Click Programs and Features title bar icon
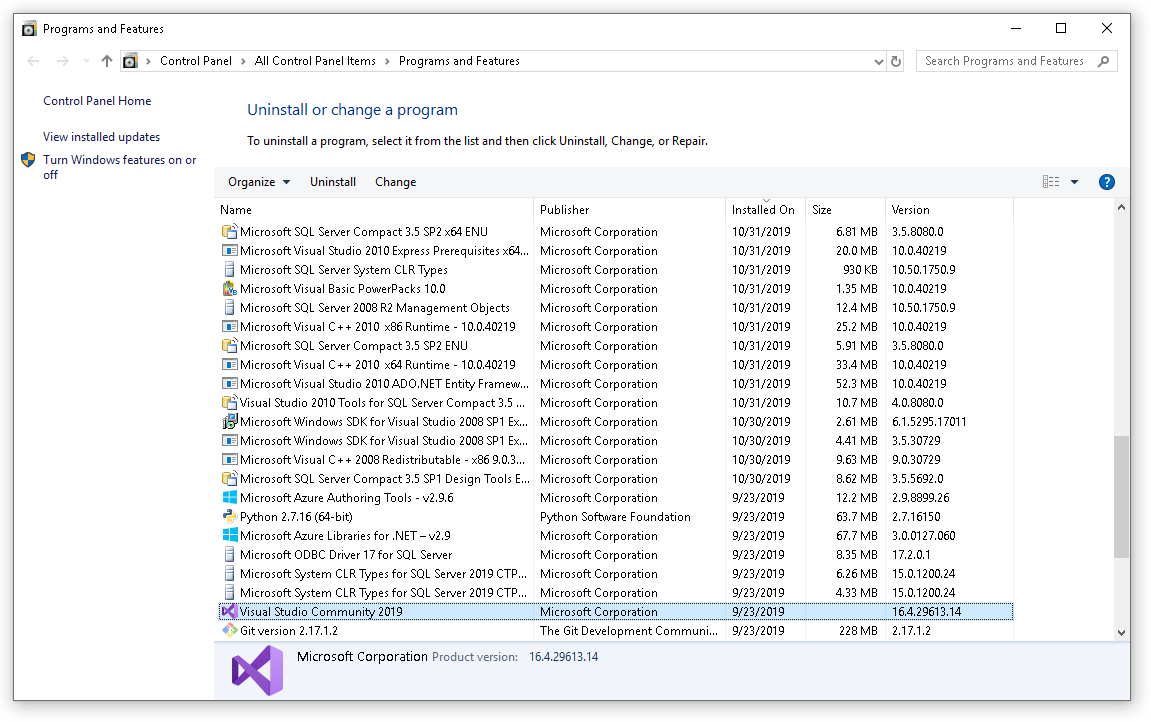 click(29, 29)
